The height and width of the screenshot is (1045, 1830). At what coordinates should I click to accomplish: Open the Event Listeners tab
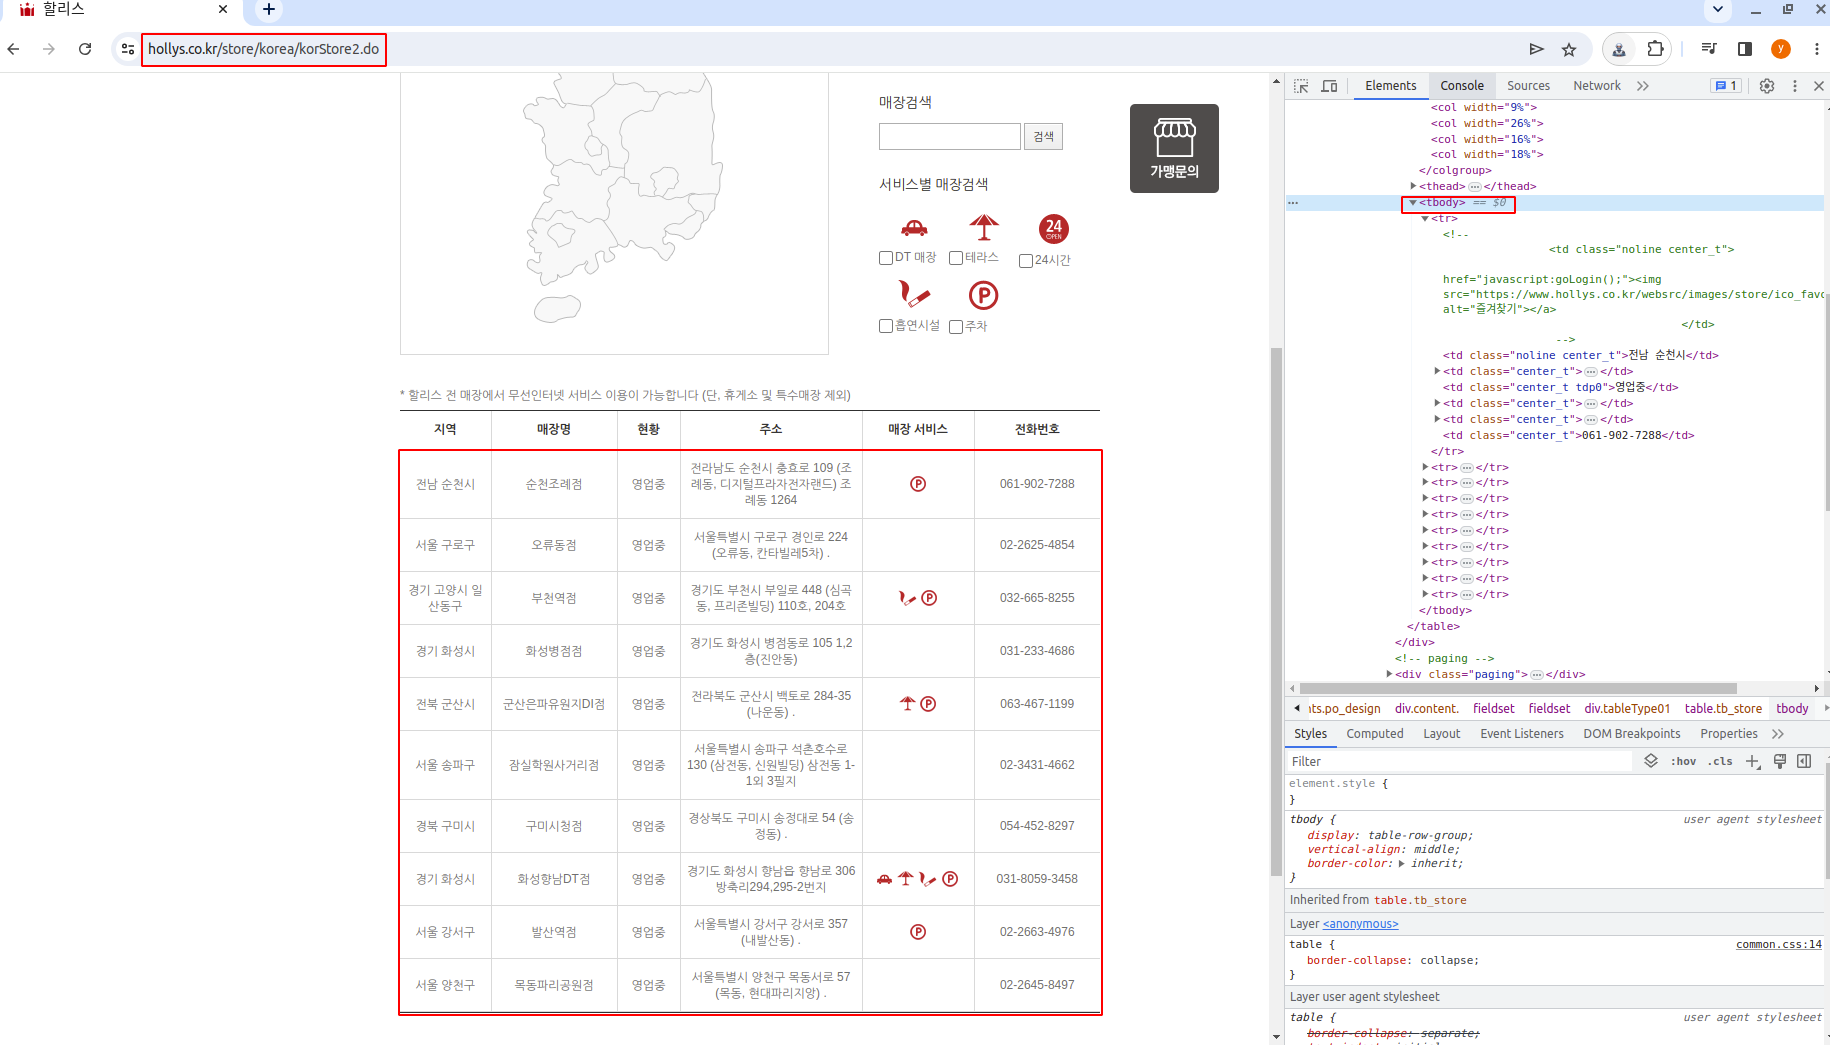point(1522,734)
